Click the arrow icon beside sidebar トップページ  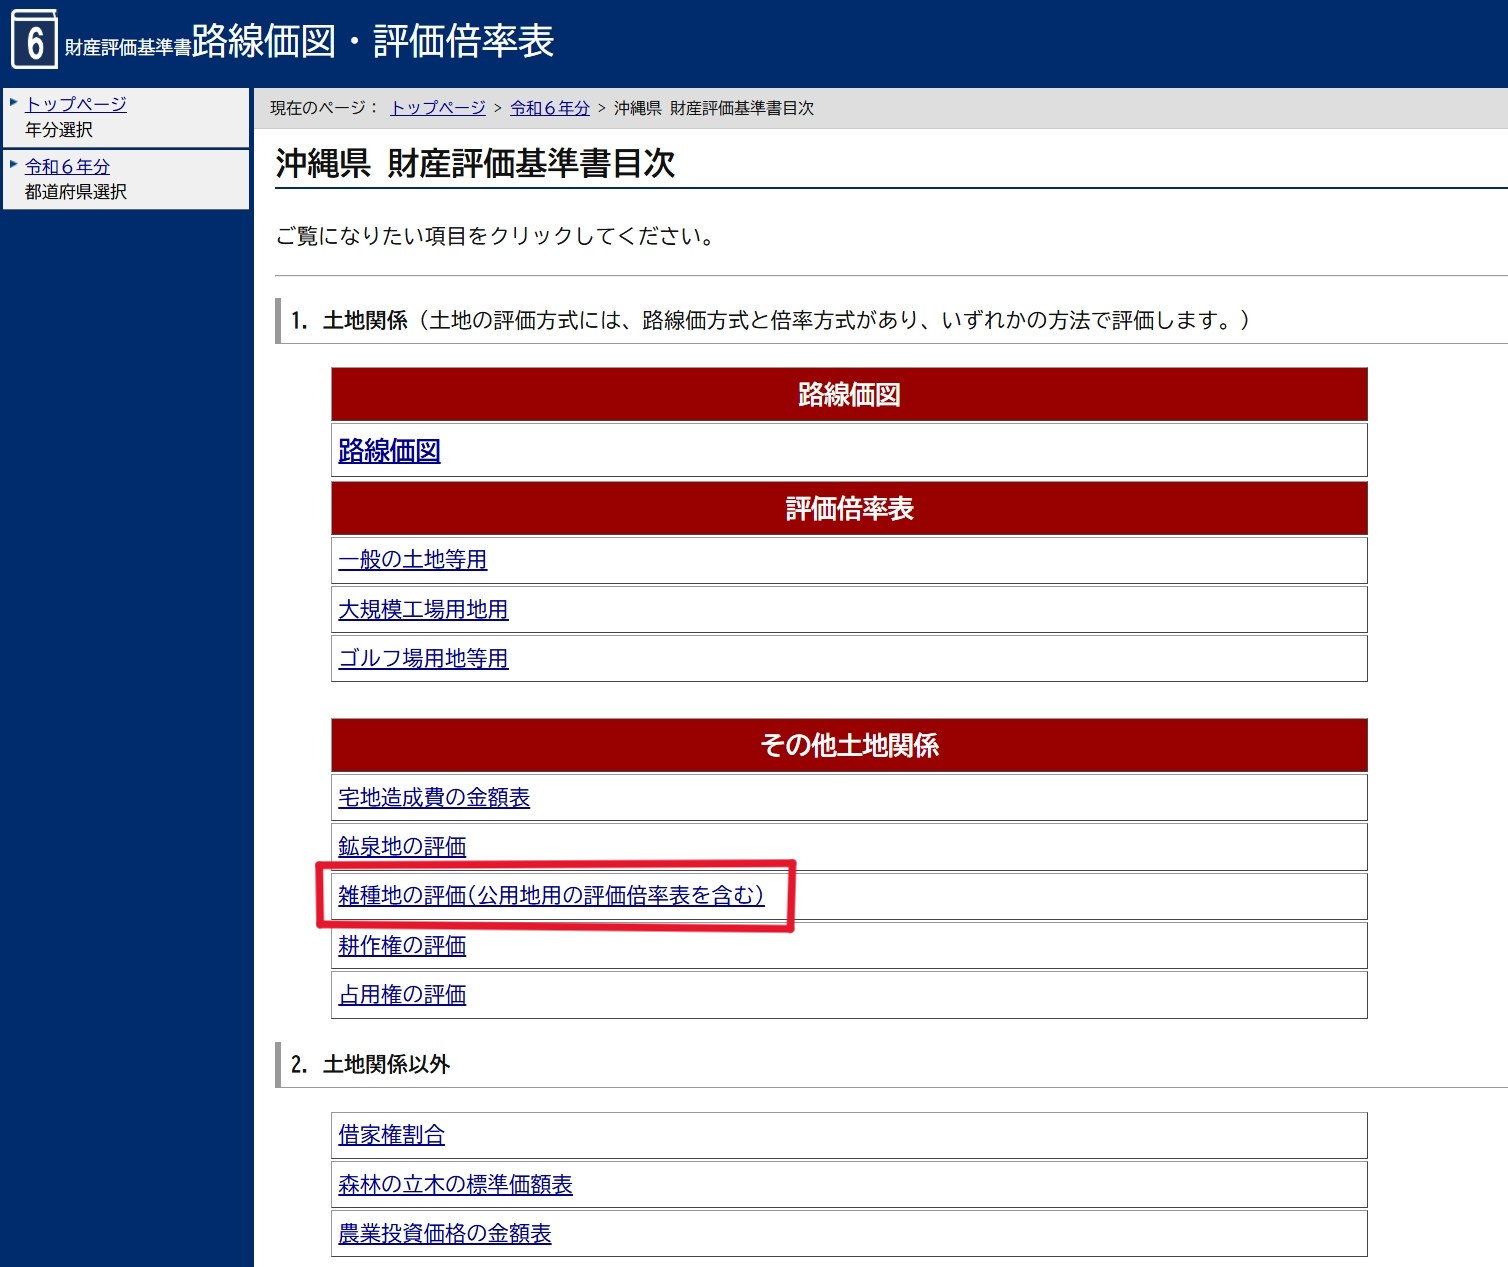(x=14, y=103)
